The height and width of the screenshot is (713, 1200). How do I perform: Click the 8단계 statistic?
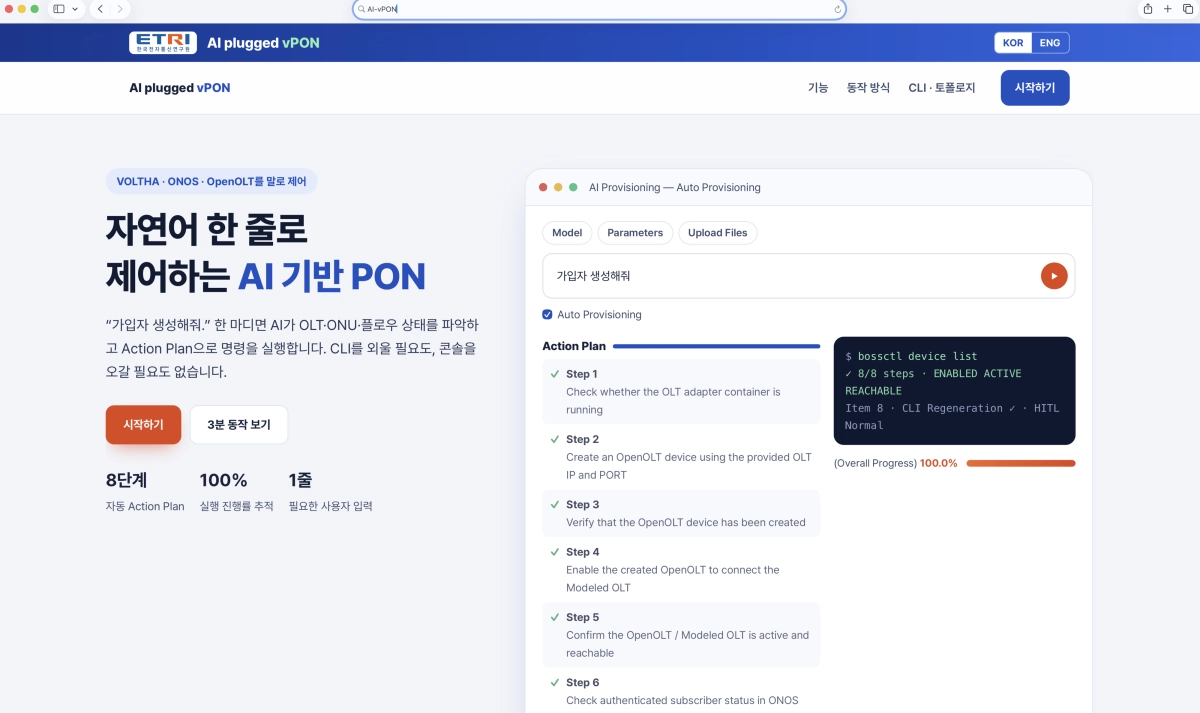126,480
